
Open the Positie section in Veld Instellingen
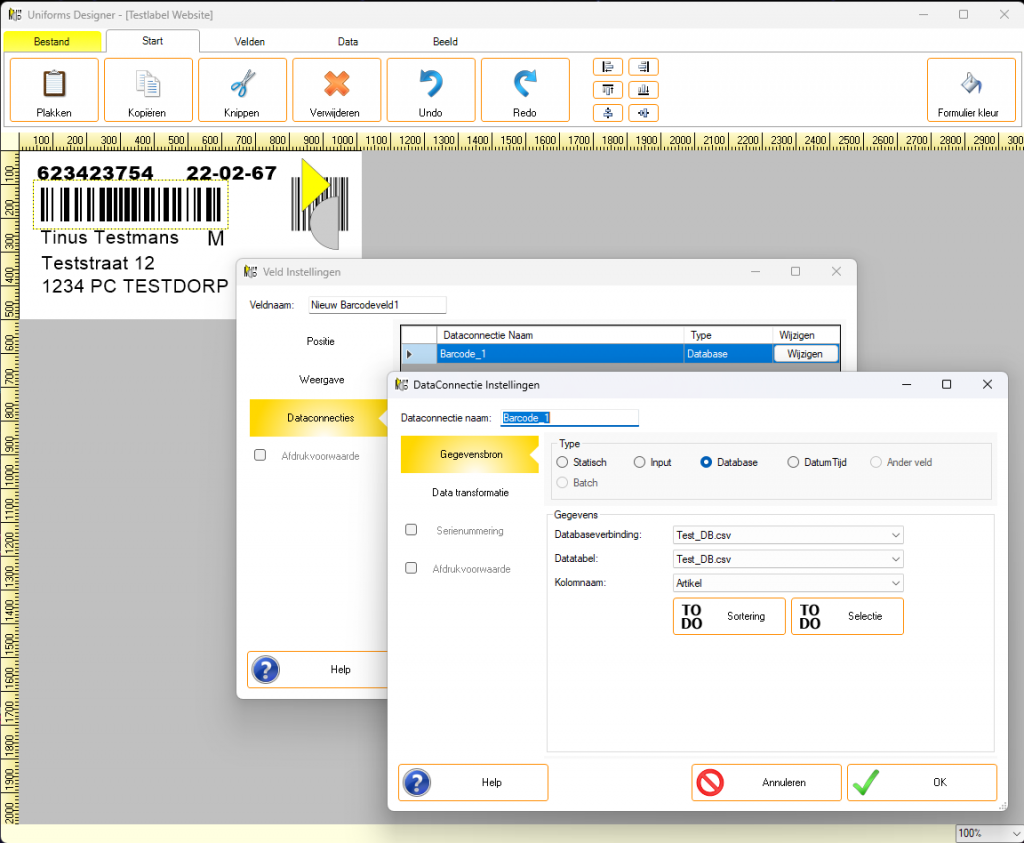320,342
